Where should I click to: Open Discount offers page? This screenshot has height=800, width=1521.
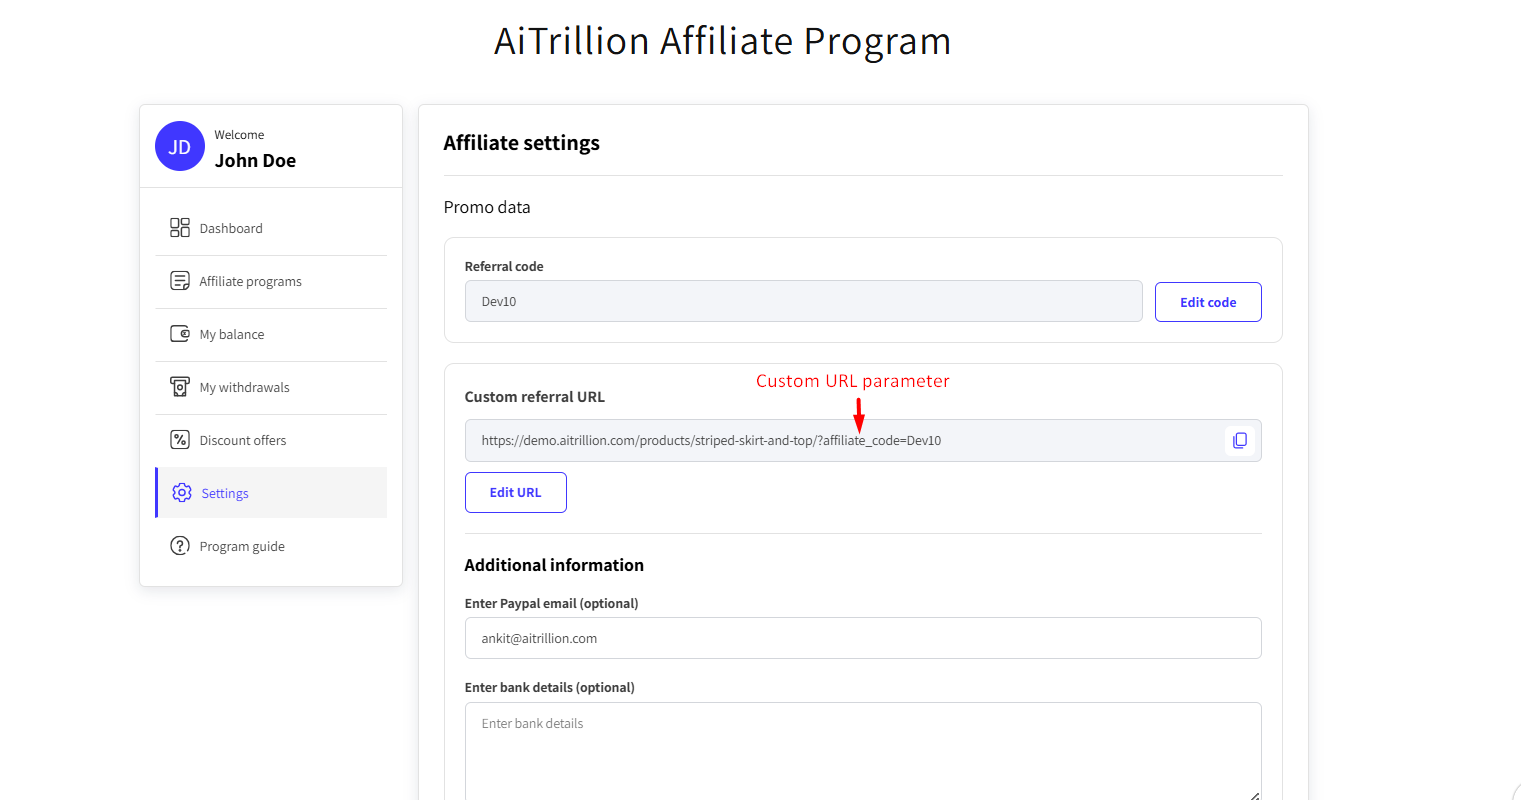(243, 440)
